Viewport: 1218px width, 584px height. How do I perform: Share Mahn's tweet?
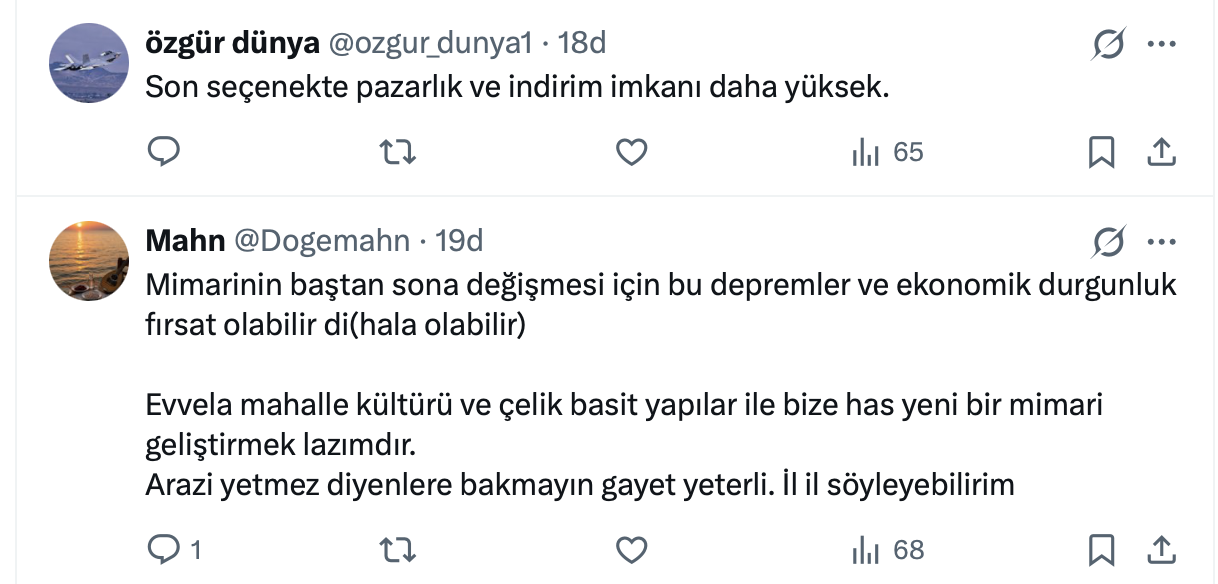point(1159,549)
